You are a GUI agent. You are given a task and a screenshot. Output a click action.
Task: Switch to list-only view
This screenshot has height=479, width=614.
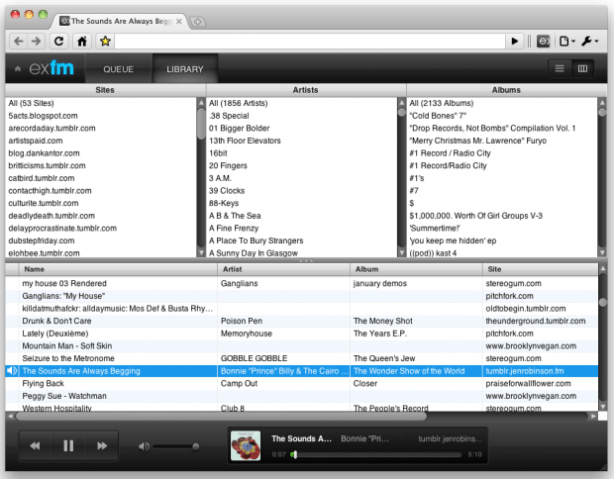pyautogui.click(x=560, y=68)
